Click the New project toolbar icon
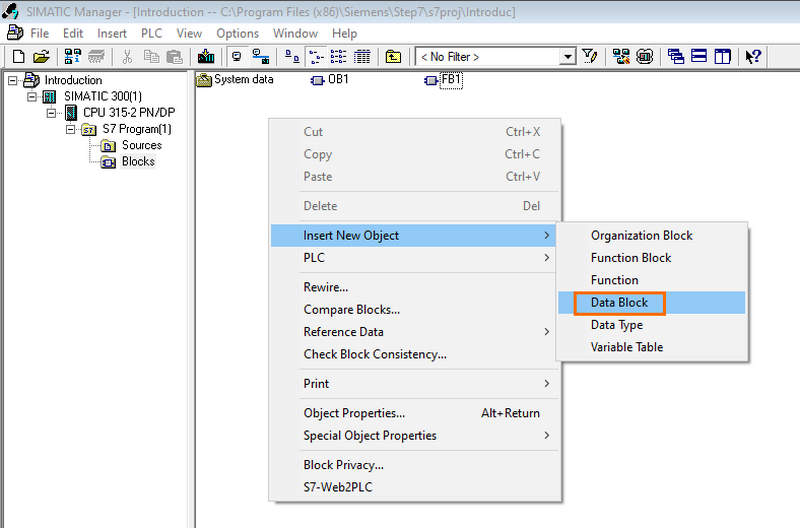Image resolution: width=800 pixels, height=528 pixels. tap(18, 56)
